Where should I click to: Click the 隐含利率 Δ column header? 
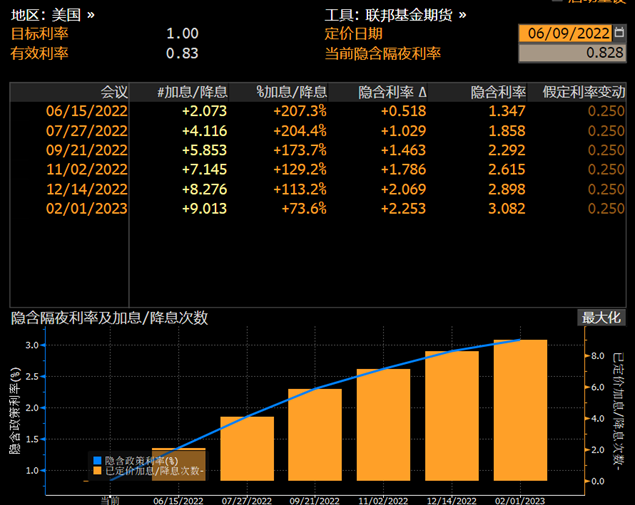coord(392,92)
